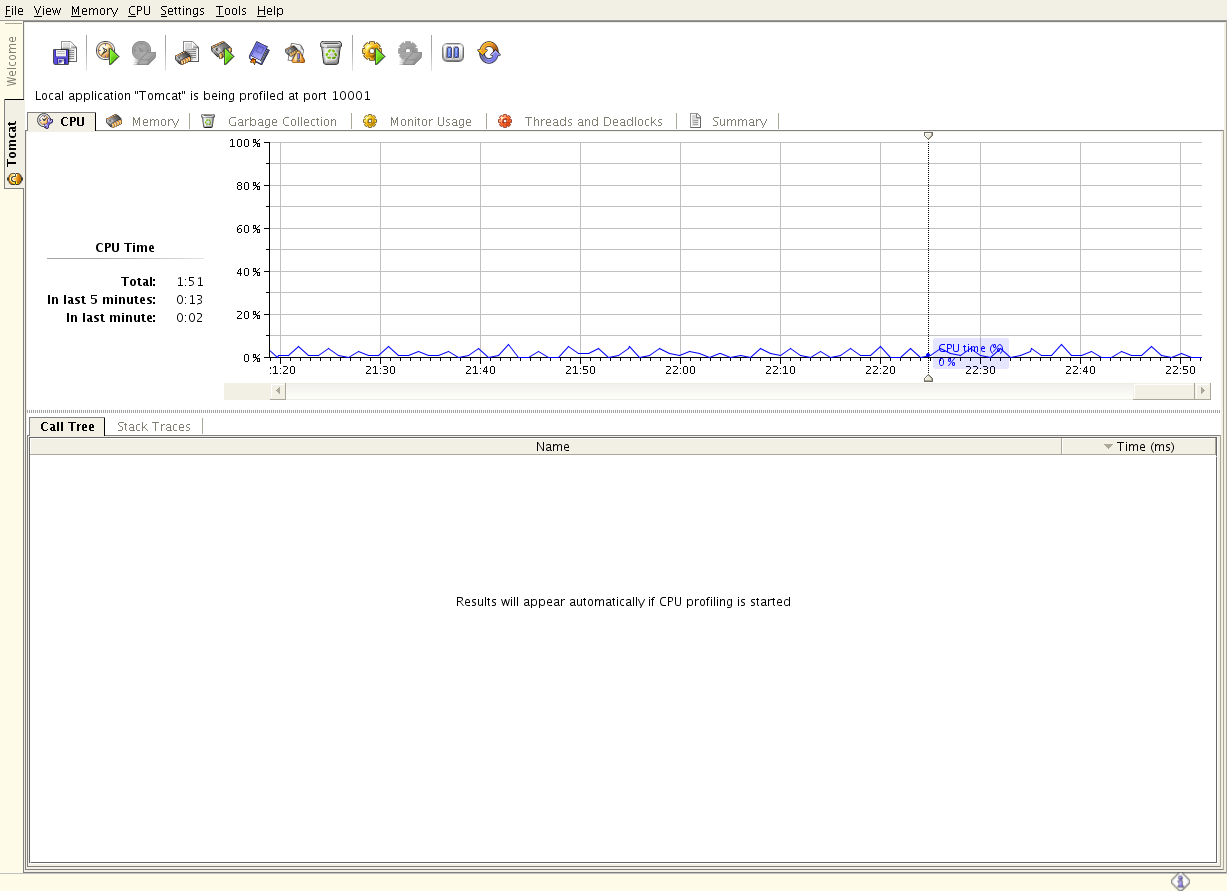Open the Threads and Deadlocks tab
The width and height of the screenshot is (1227, 891).
coord(581,121)
